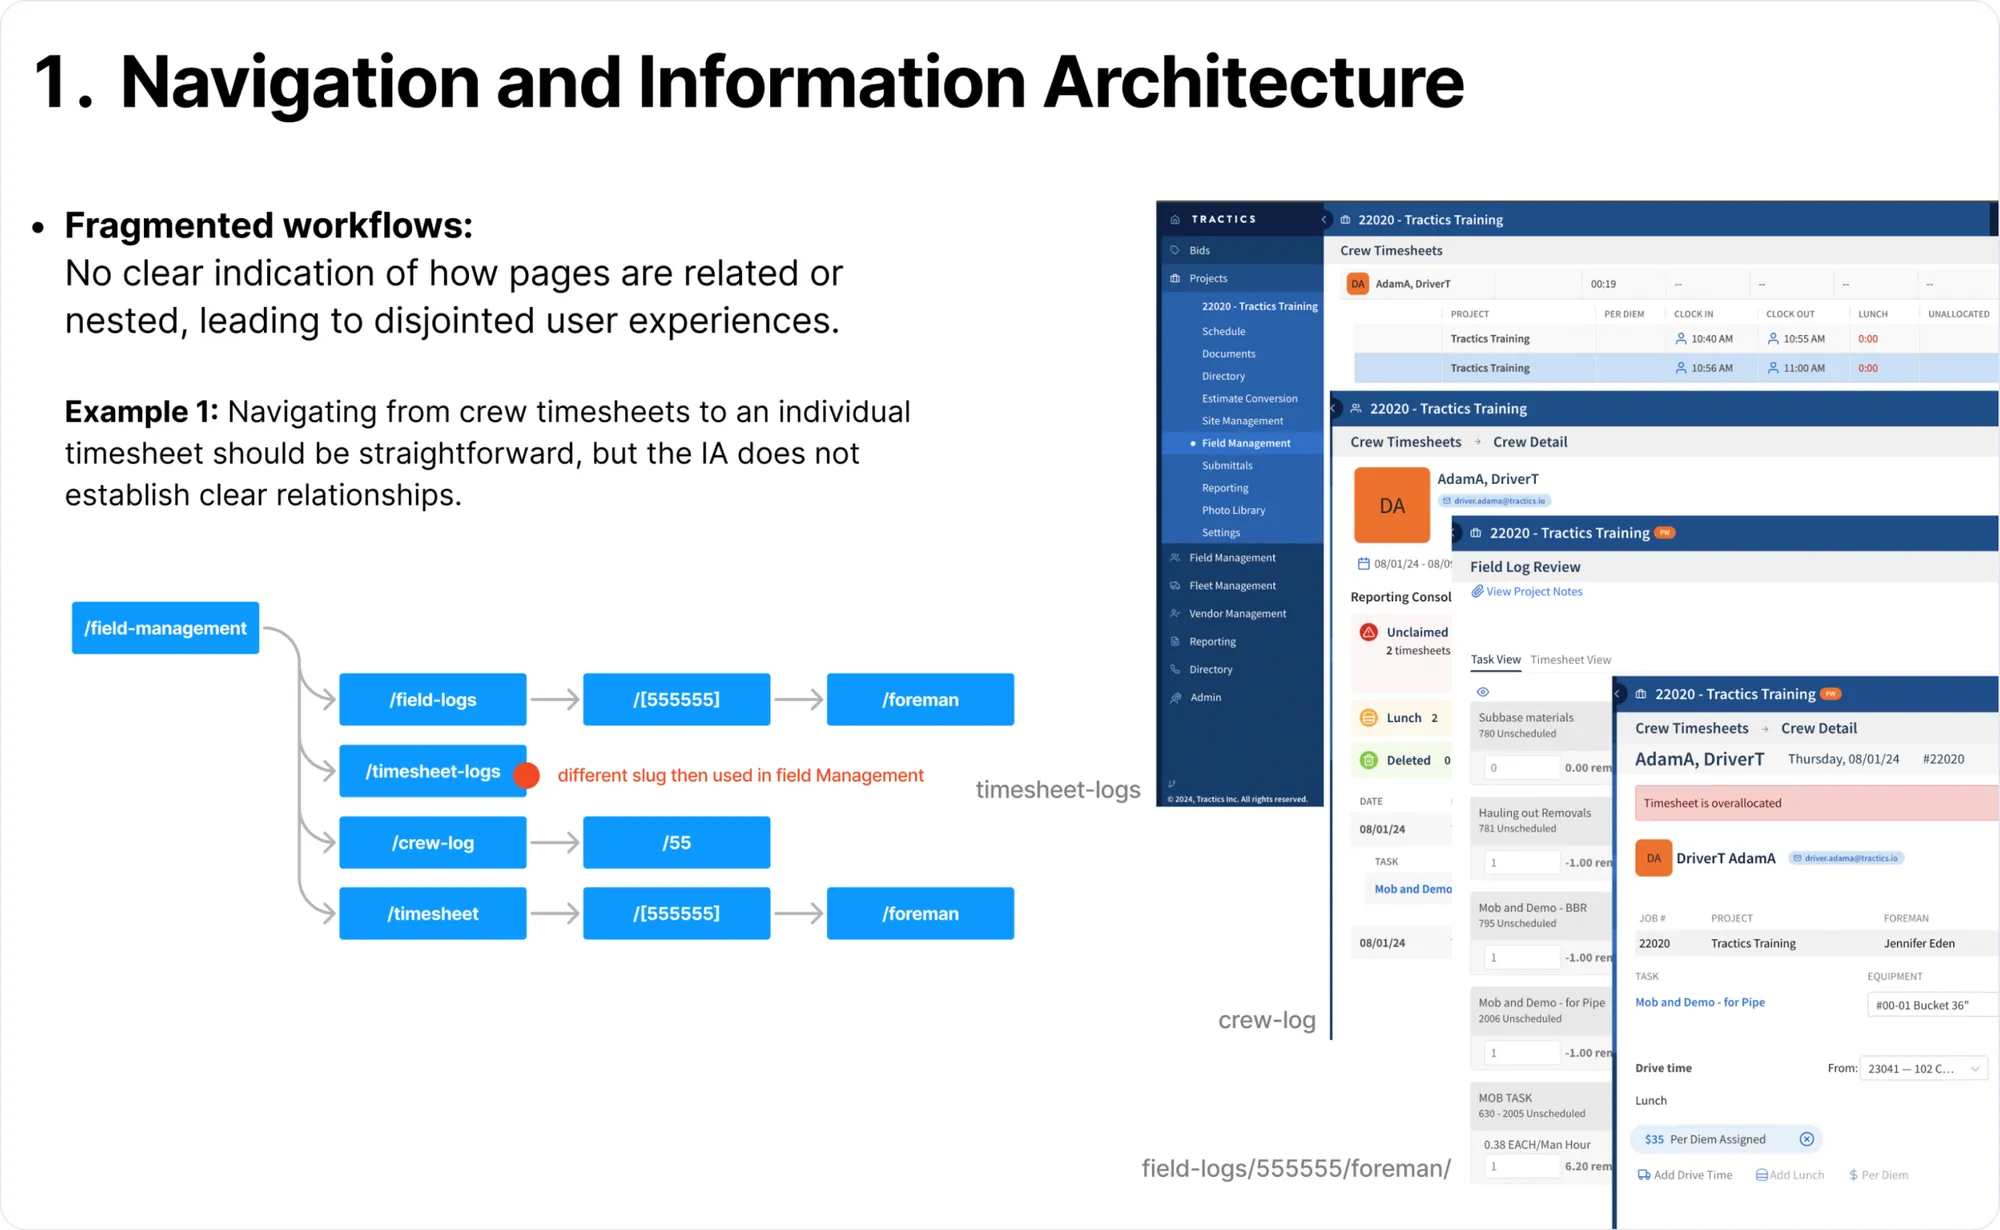
Task: Click the person icon next to 11:00 AM
Action: click(1773, 368)
